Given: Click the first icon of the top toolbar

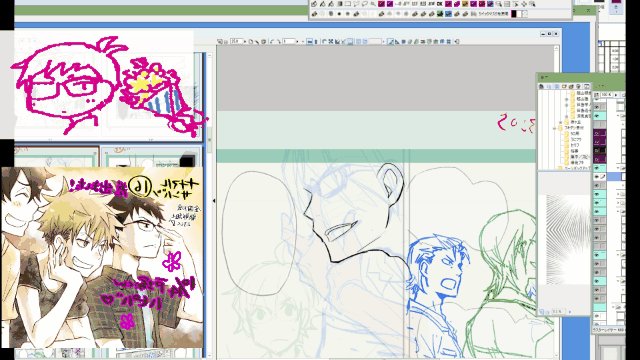Looking at the screenshot, I should [313, 4].
